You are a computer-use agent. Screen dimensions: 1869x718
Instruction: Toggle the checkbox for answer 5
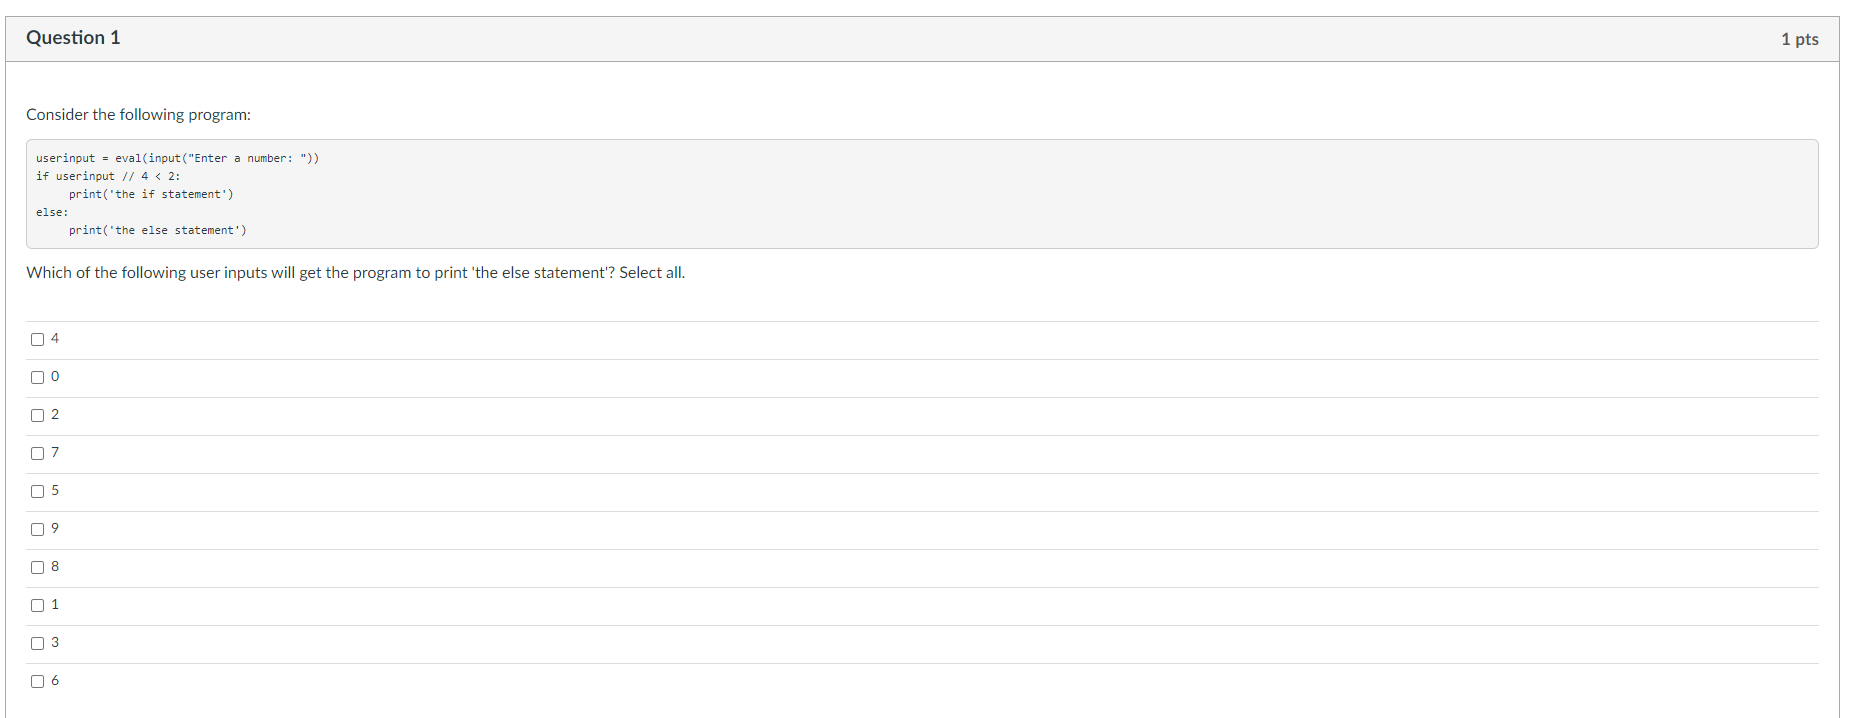coord(37,491)
